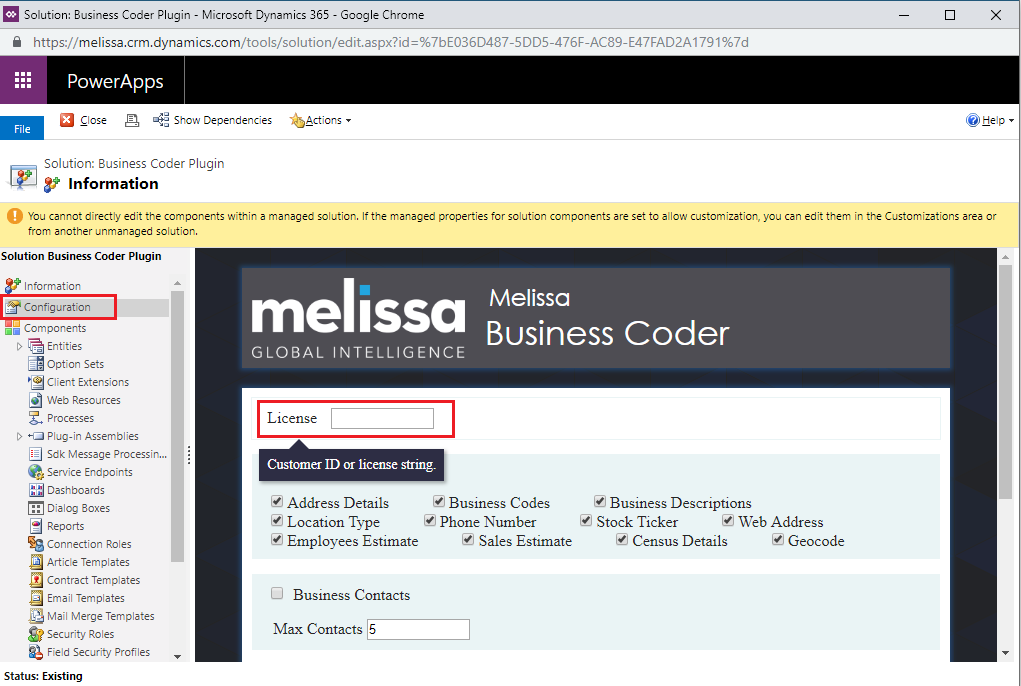Click the print icon in the toolbar
1021x686 pixels.
pyautogui.click(x=131, y=120)
